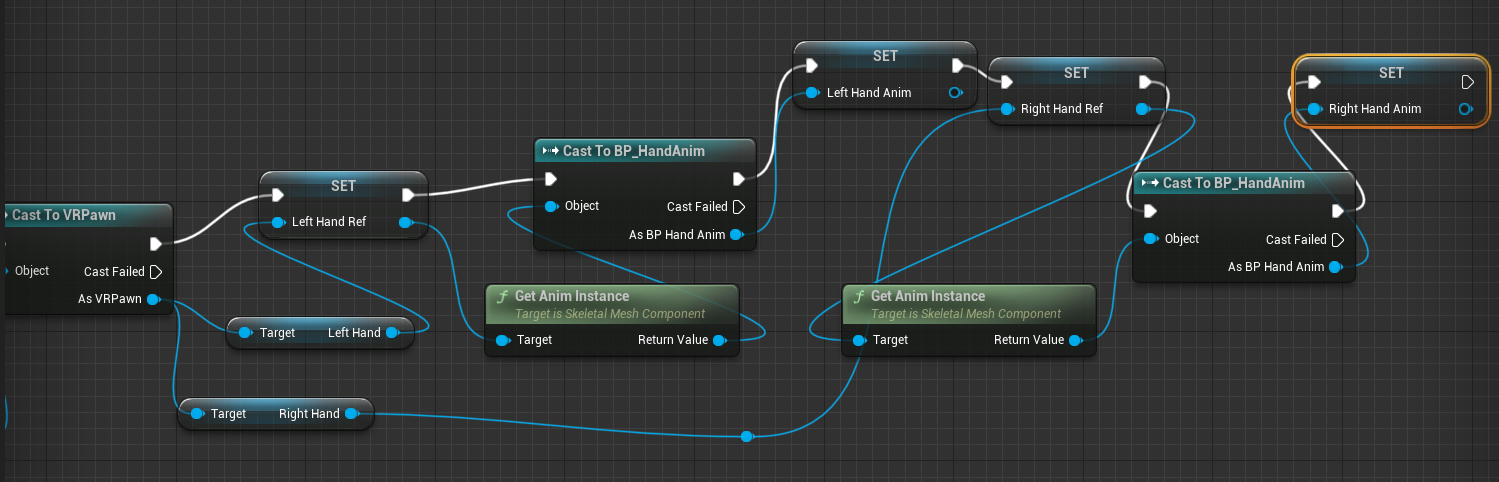Click Right Hand Ref output data pin

(x=1145, y=109)
